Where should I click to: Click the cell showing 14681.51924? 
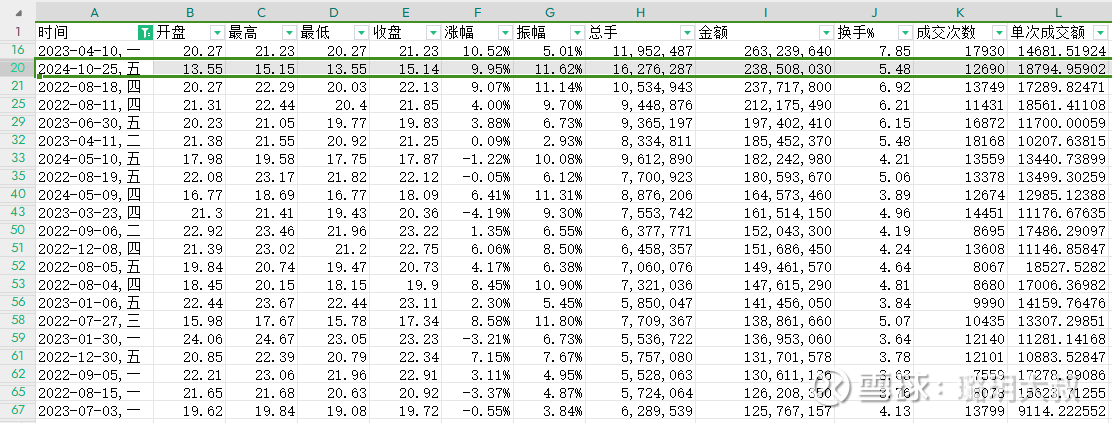click(1058, 50)
